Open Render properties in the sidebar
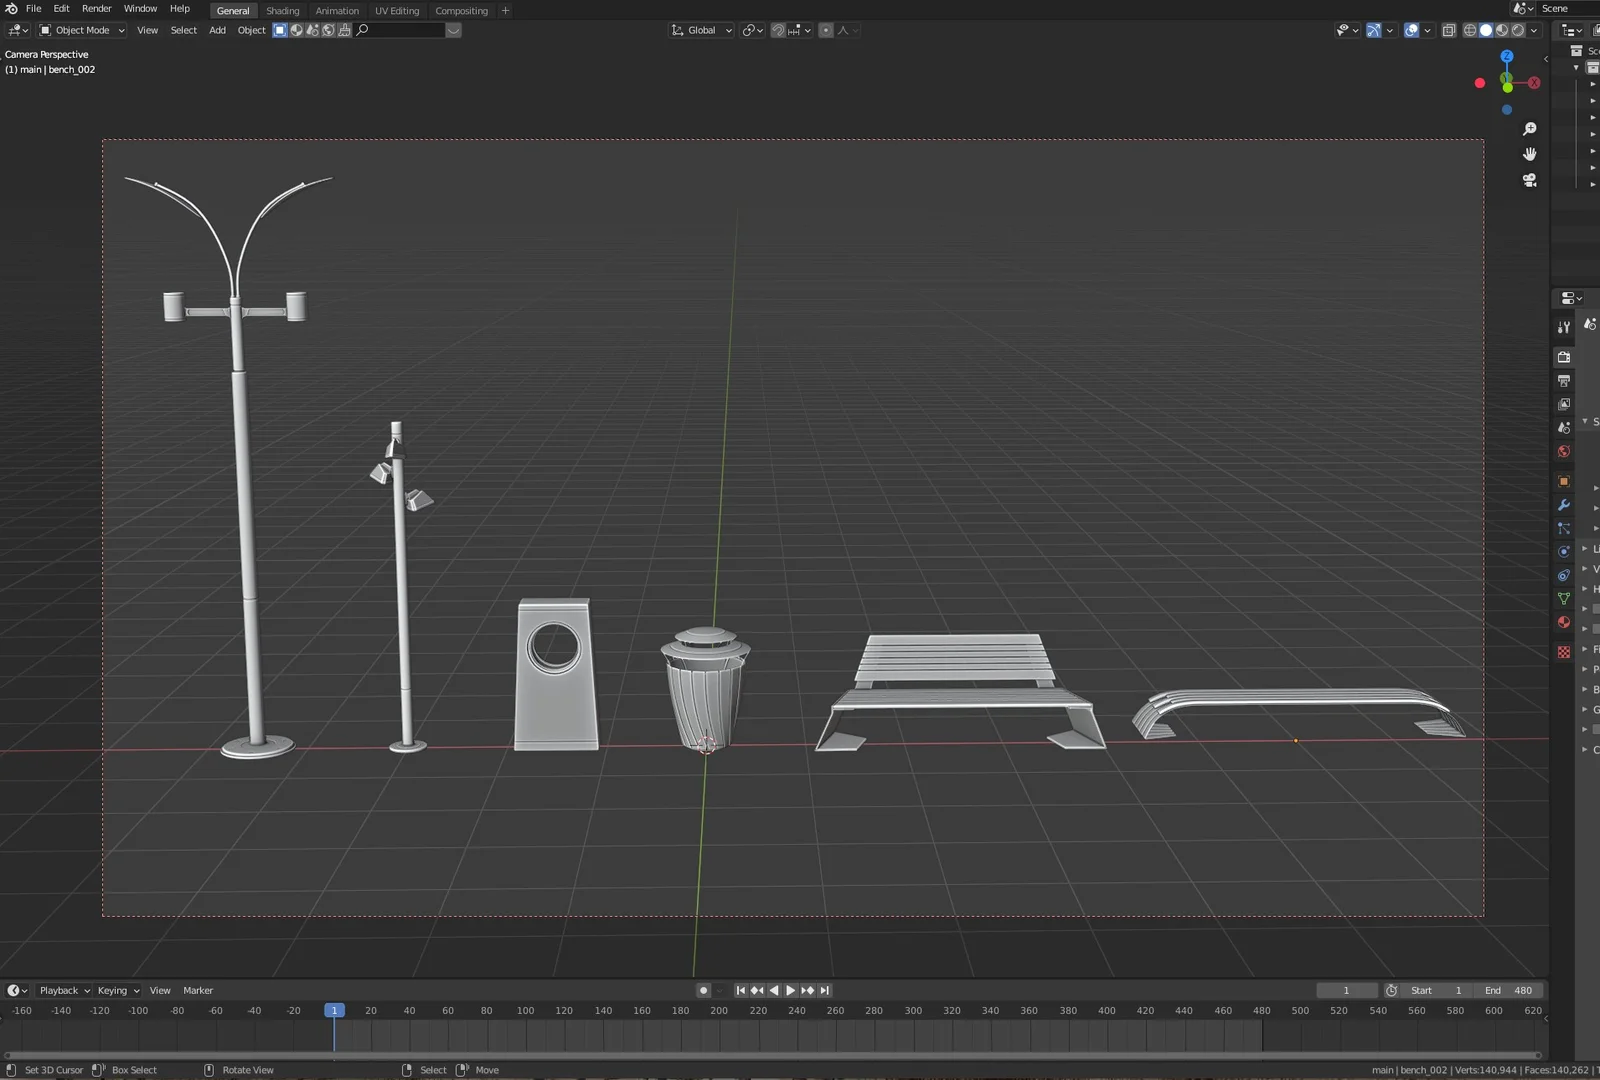The image size is (1600, 1080). click(x=1563, y=358)
